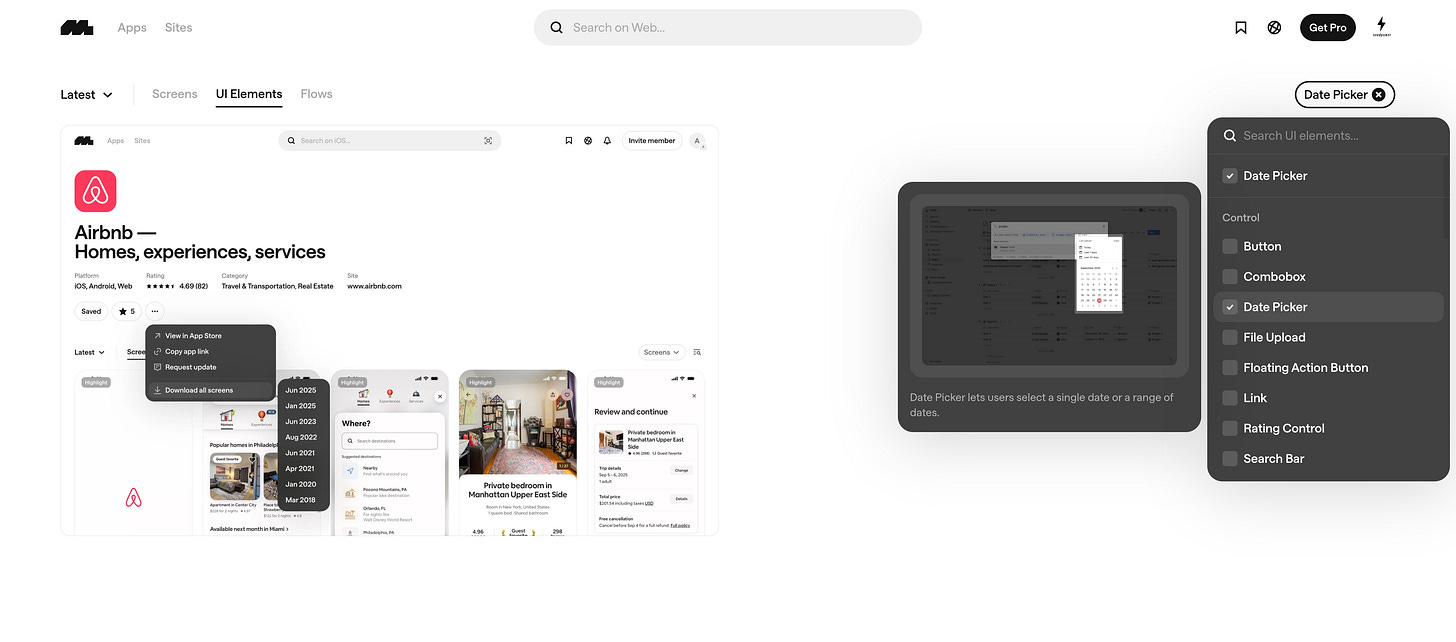Open saved items via the header bookmark icon
The height and width of the screenshot is (642, 1456).
1241,28
